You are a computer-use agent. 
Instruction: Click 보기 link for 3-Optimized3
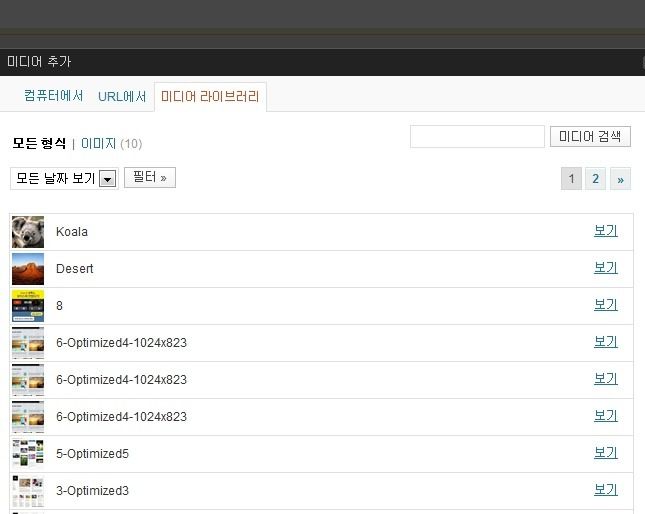point(606,490)
